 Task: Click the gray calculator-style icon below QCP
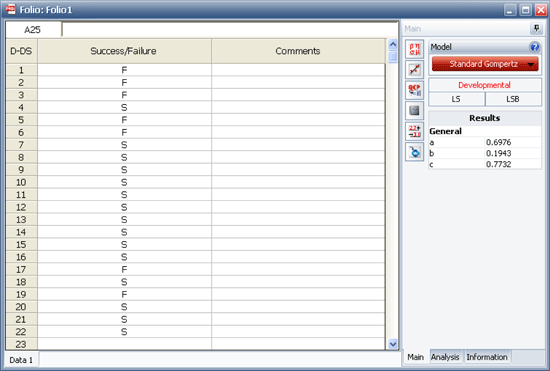(x=414, y=111)
